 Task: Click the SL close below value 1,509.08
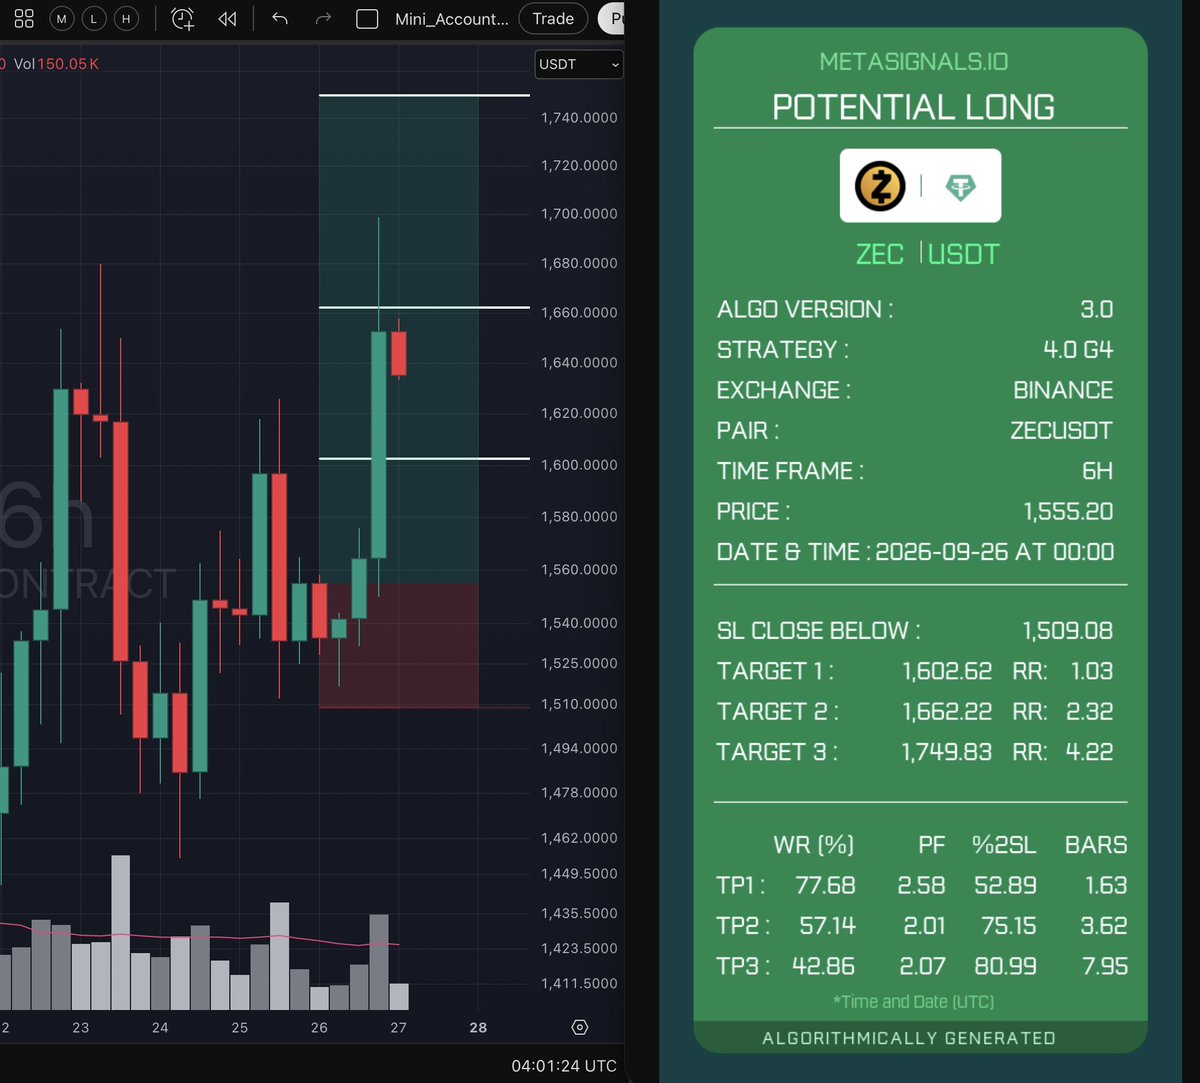point(1067,631)
